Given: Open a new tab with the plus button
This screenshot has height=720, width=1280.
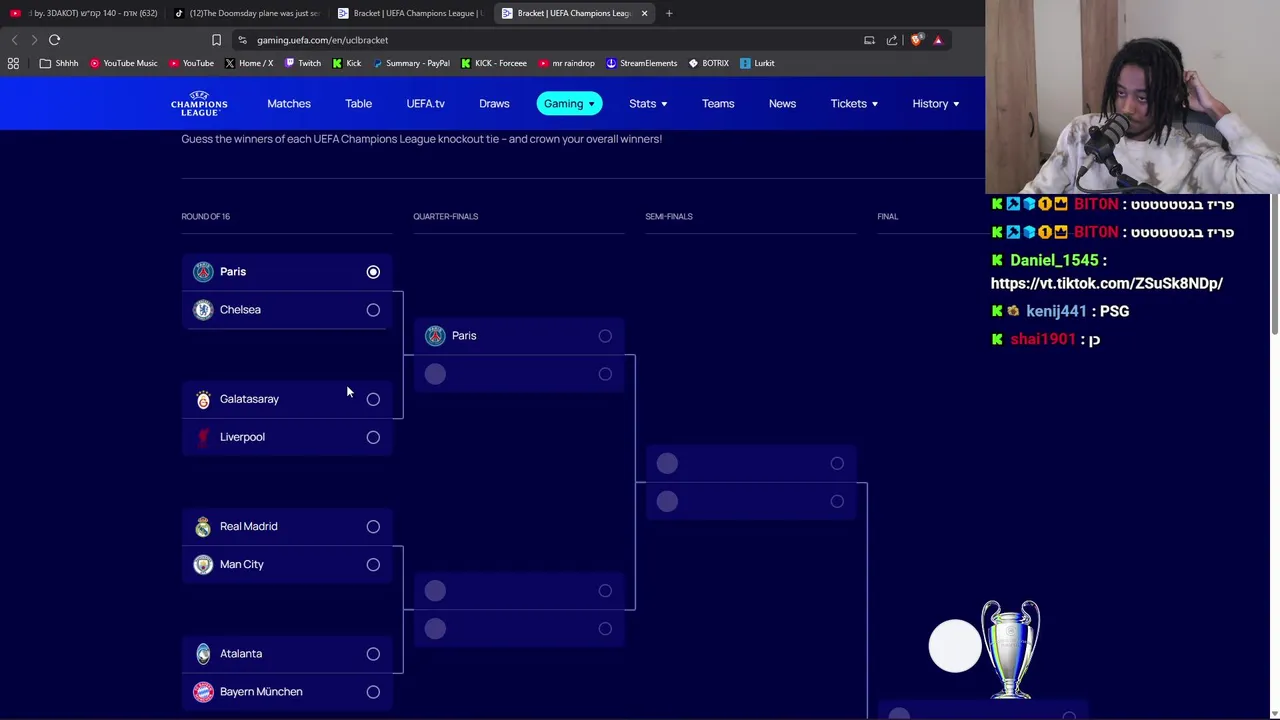Looking at the screenshot, I should pyautogui.click(x=669, y=13).
